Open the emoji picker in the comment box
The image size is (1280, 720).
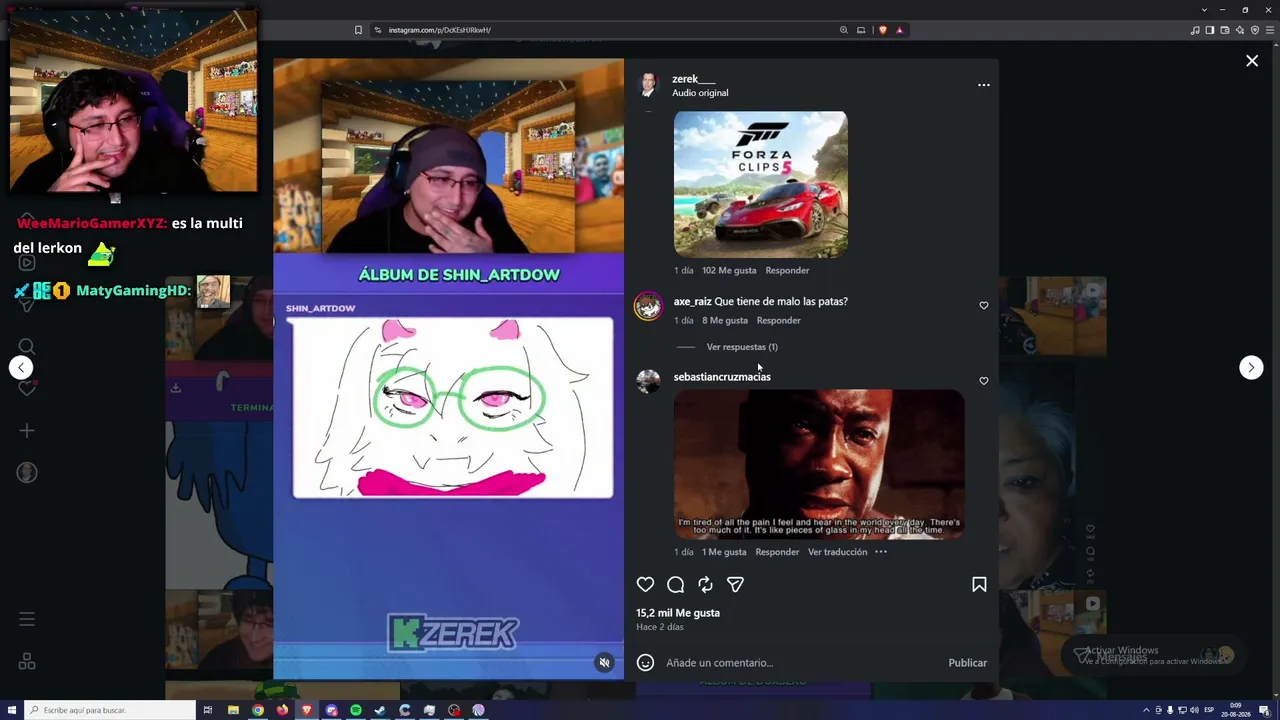645,662
